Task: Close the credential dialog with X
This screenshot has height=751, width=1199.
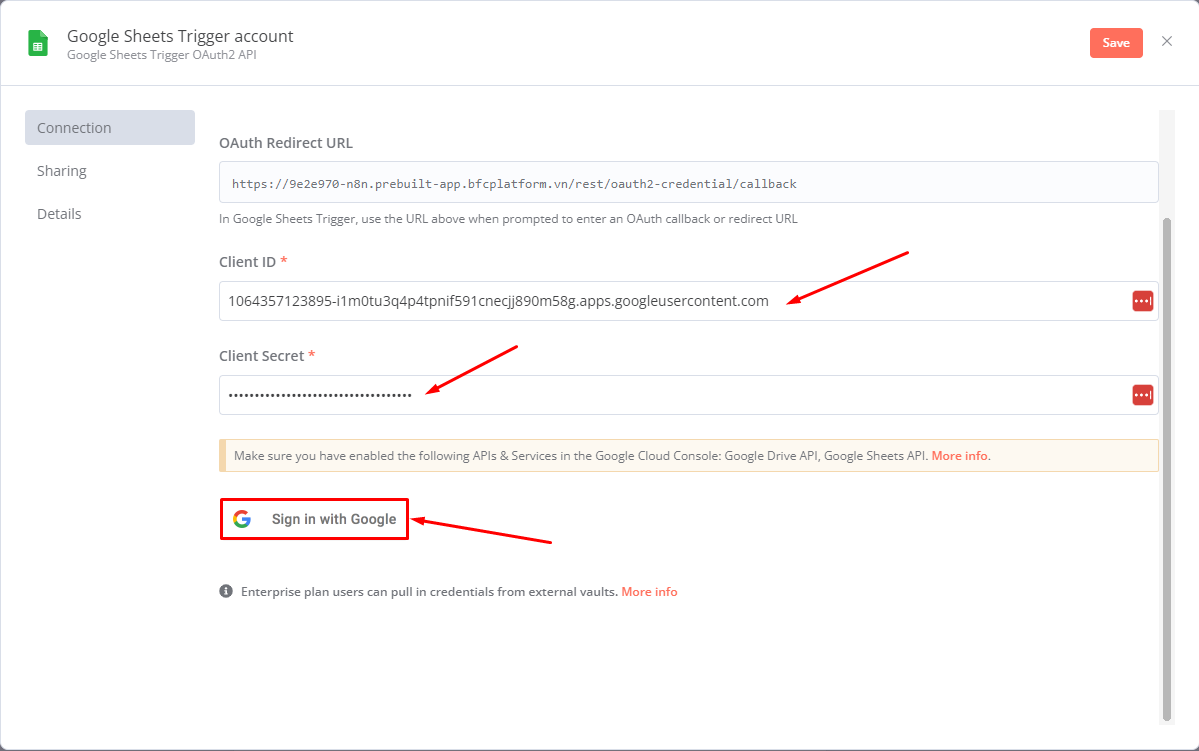Action: (1166, 41)
